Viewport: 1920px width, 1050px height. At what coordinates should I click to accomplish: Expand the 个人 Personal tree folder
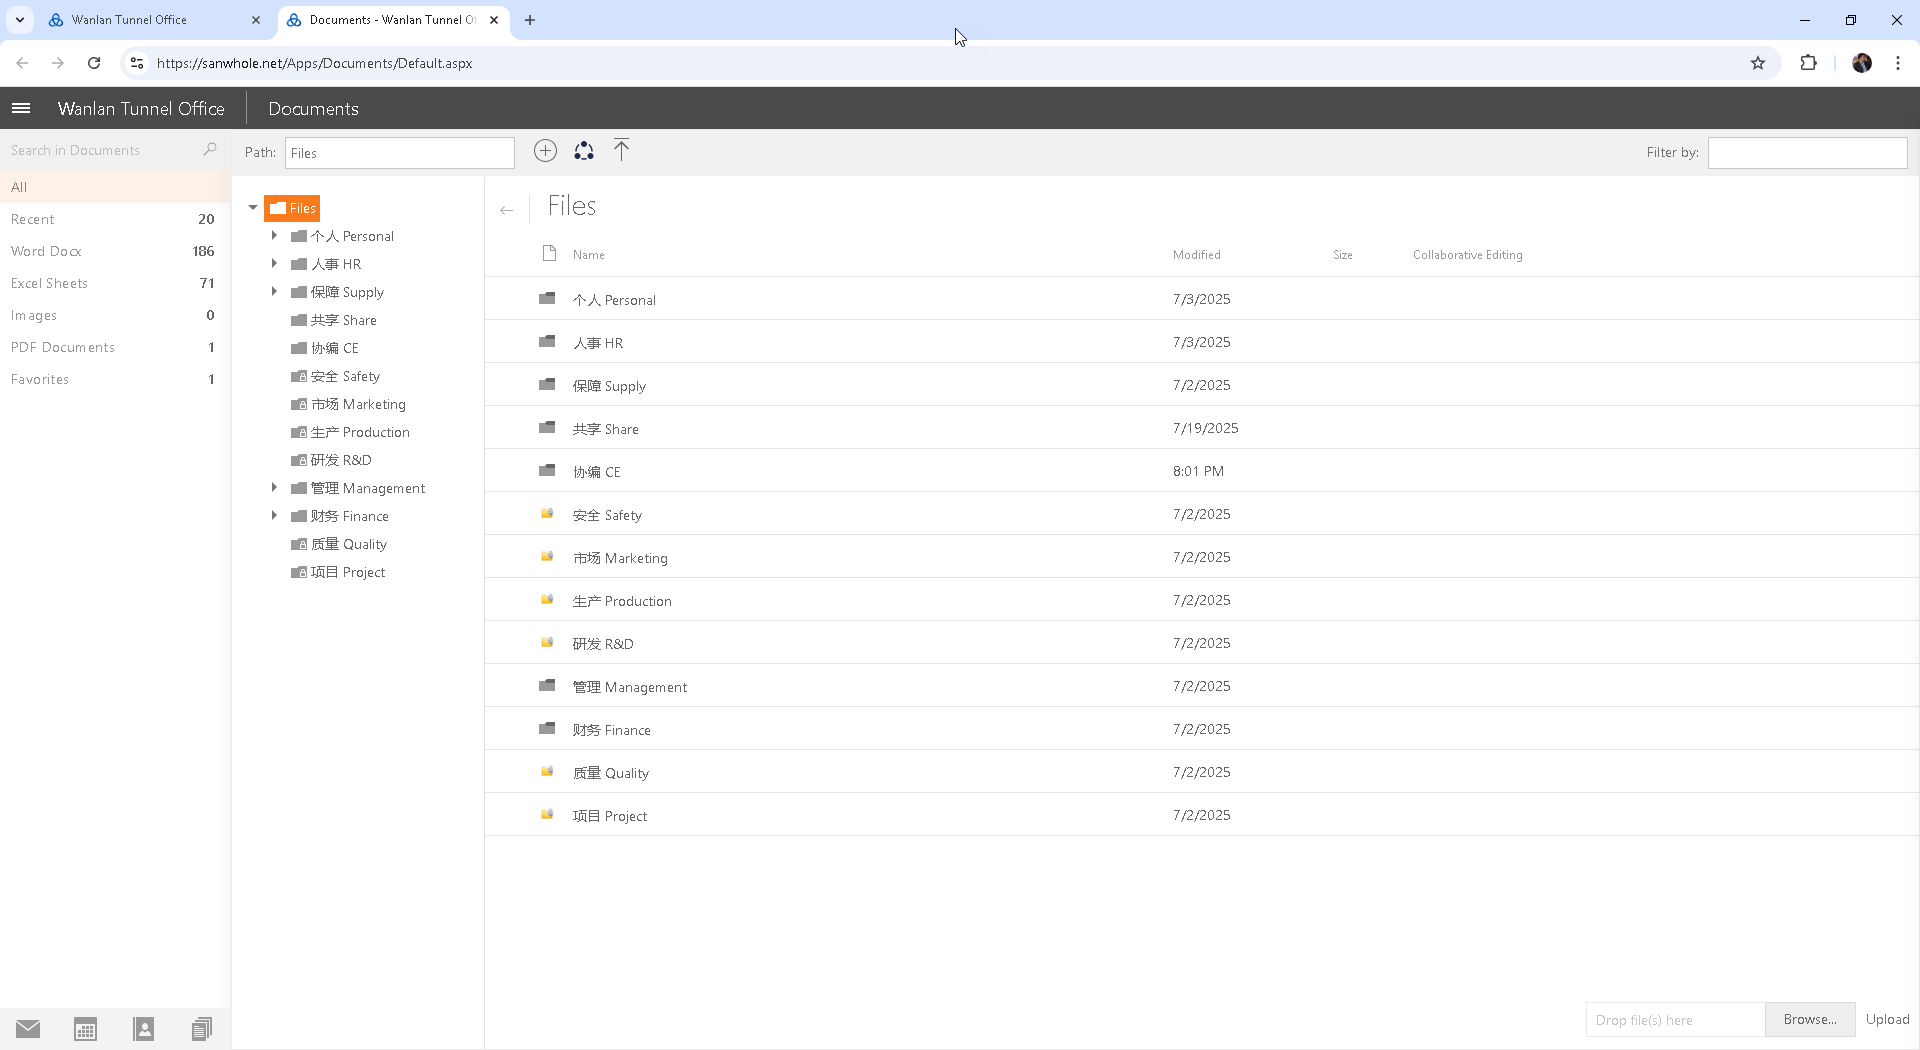[x=274, y=236]
